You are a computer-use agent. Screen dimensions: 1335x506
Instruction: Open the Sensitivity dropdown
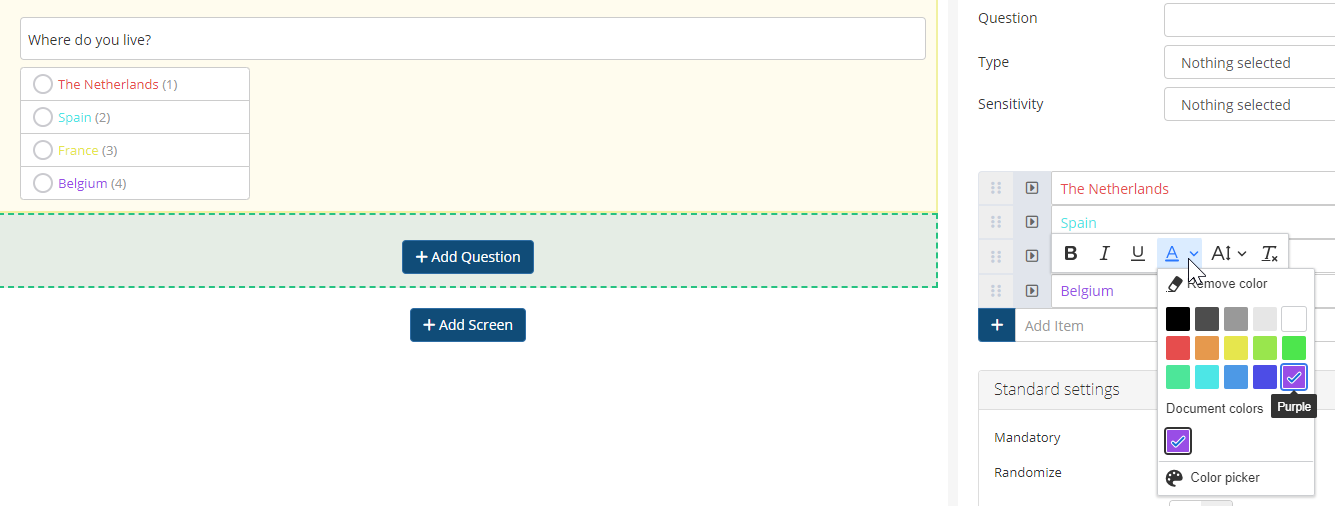pos(1250,105)
